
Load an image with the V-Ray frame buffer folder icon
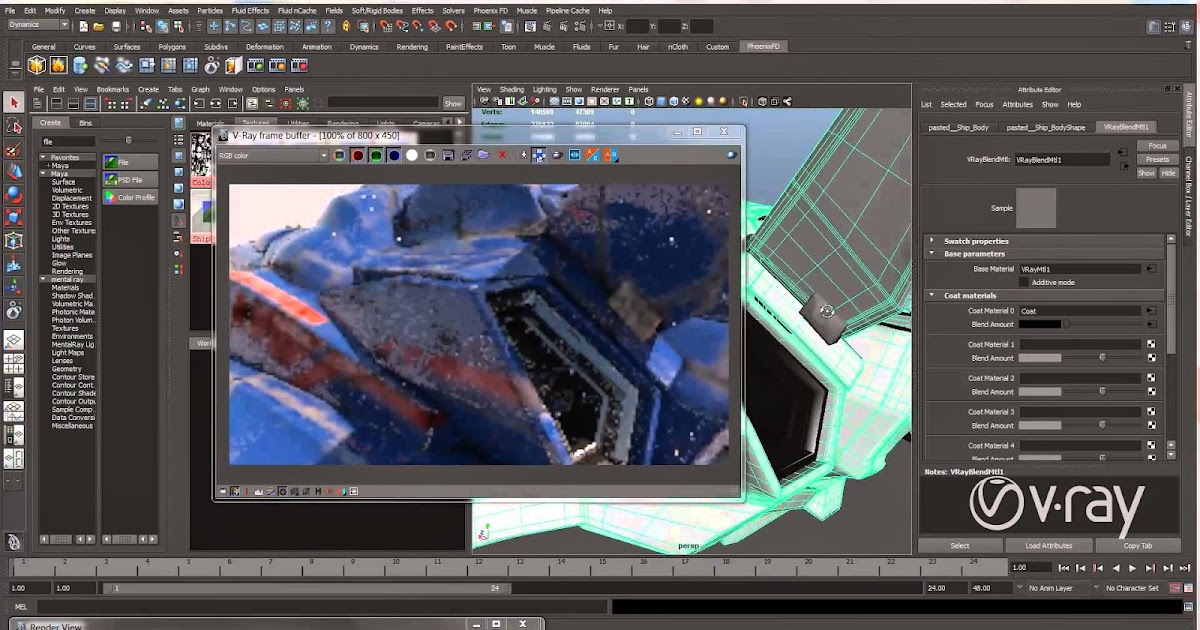tap(483, 155)
